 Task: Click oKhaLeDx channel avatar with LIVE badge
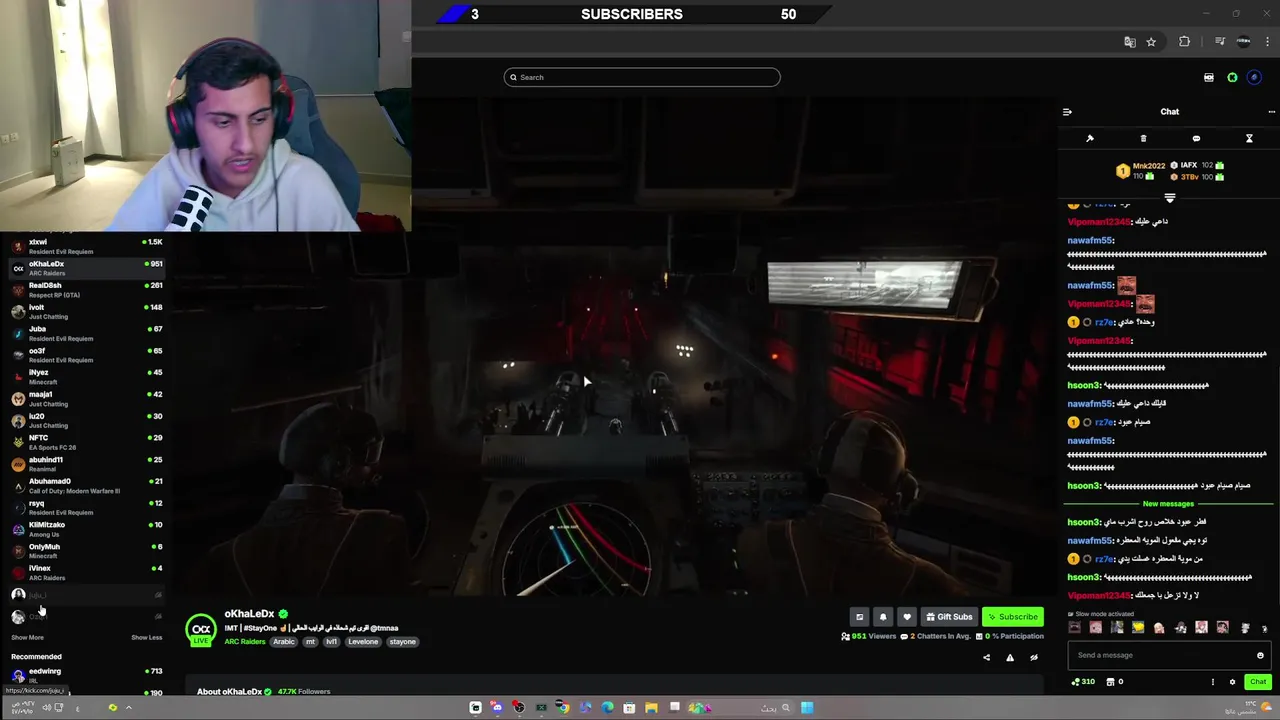(201, 630)
